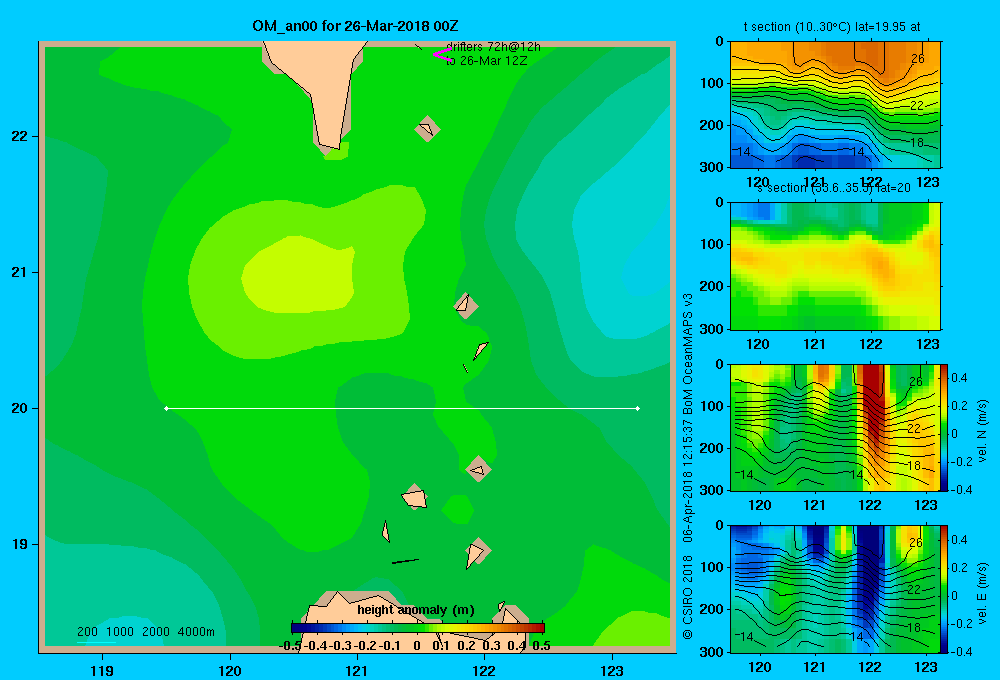
Task: Click the magenta drifter track marker
Action: [443, 54]
